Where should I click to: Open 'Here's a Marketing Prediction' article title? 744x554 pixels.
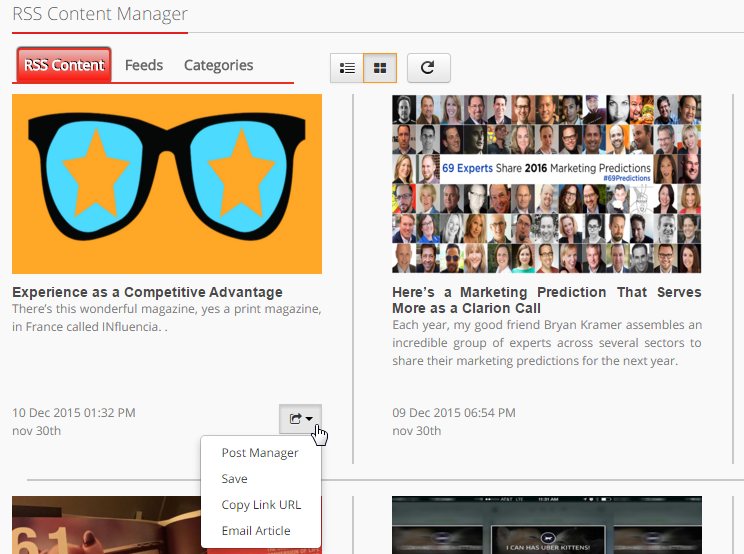coord(546,300)
